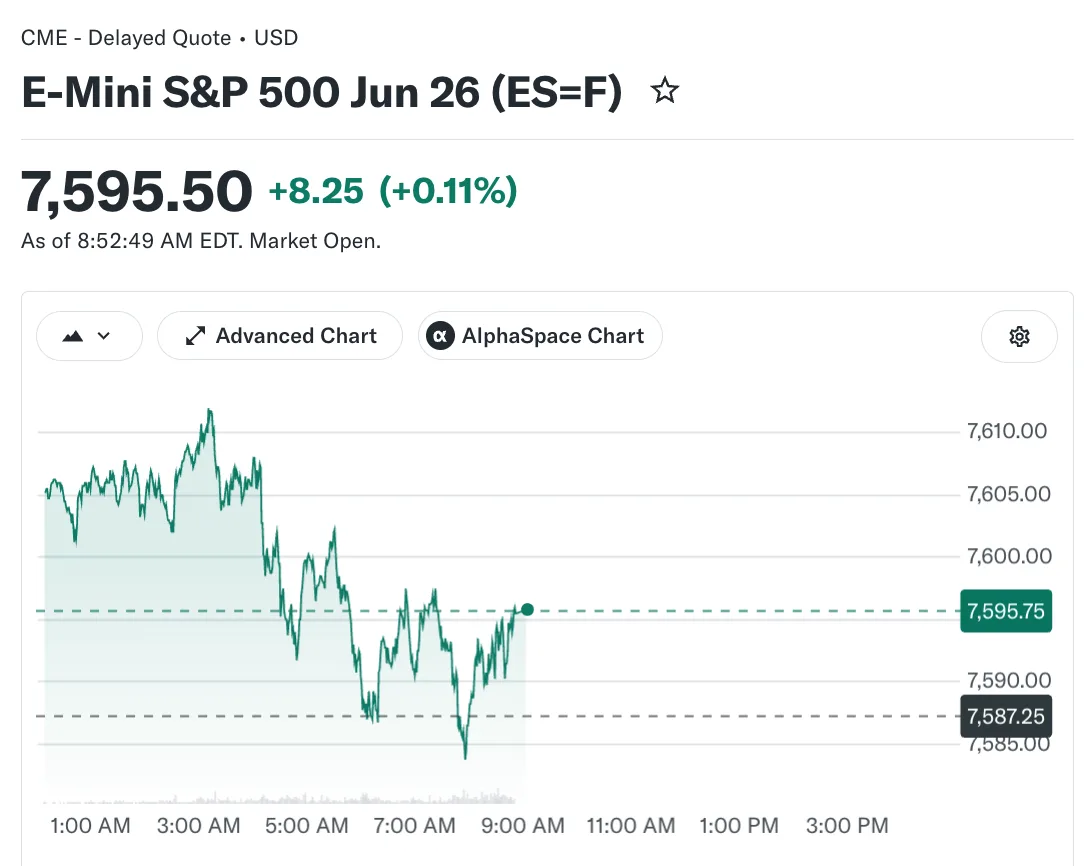Image resolution: width=1086 pixels, height=866 pixels.
Task: Select the 7,595.75 current price label
Action: pos(1006,611)
